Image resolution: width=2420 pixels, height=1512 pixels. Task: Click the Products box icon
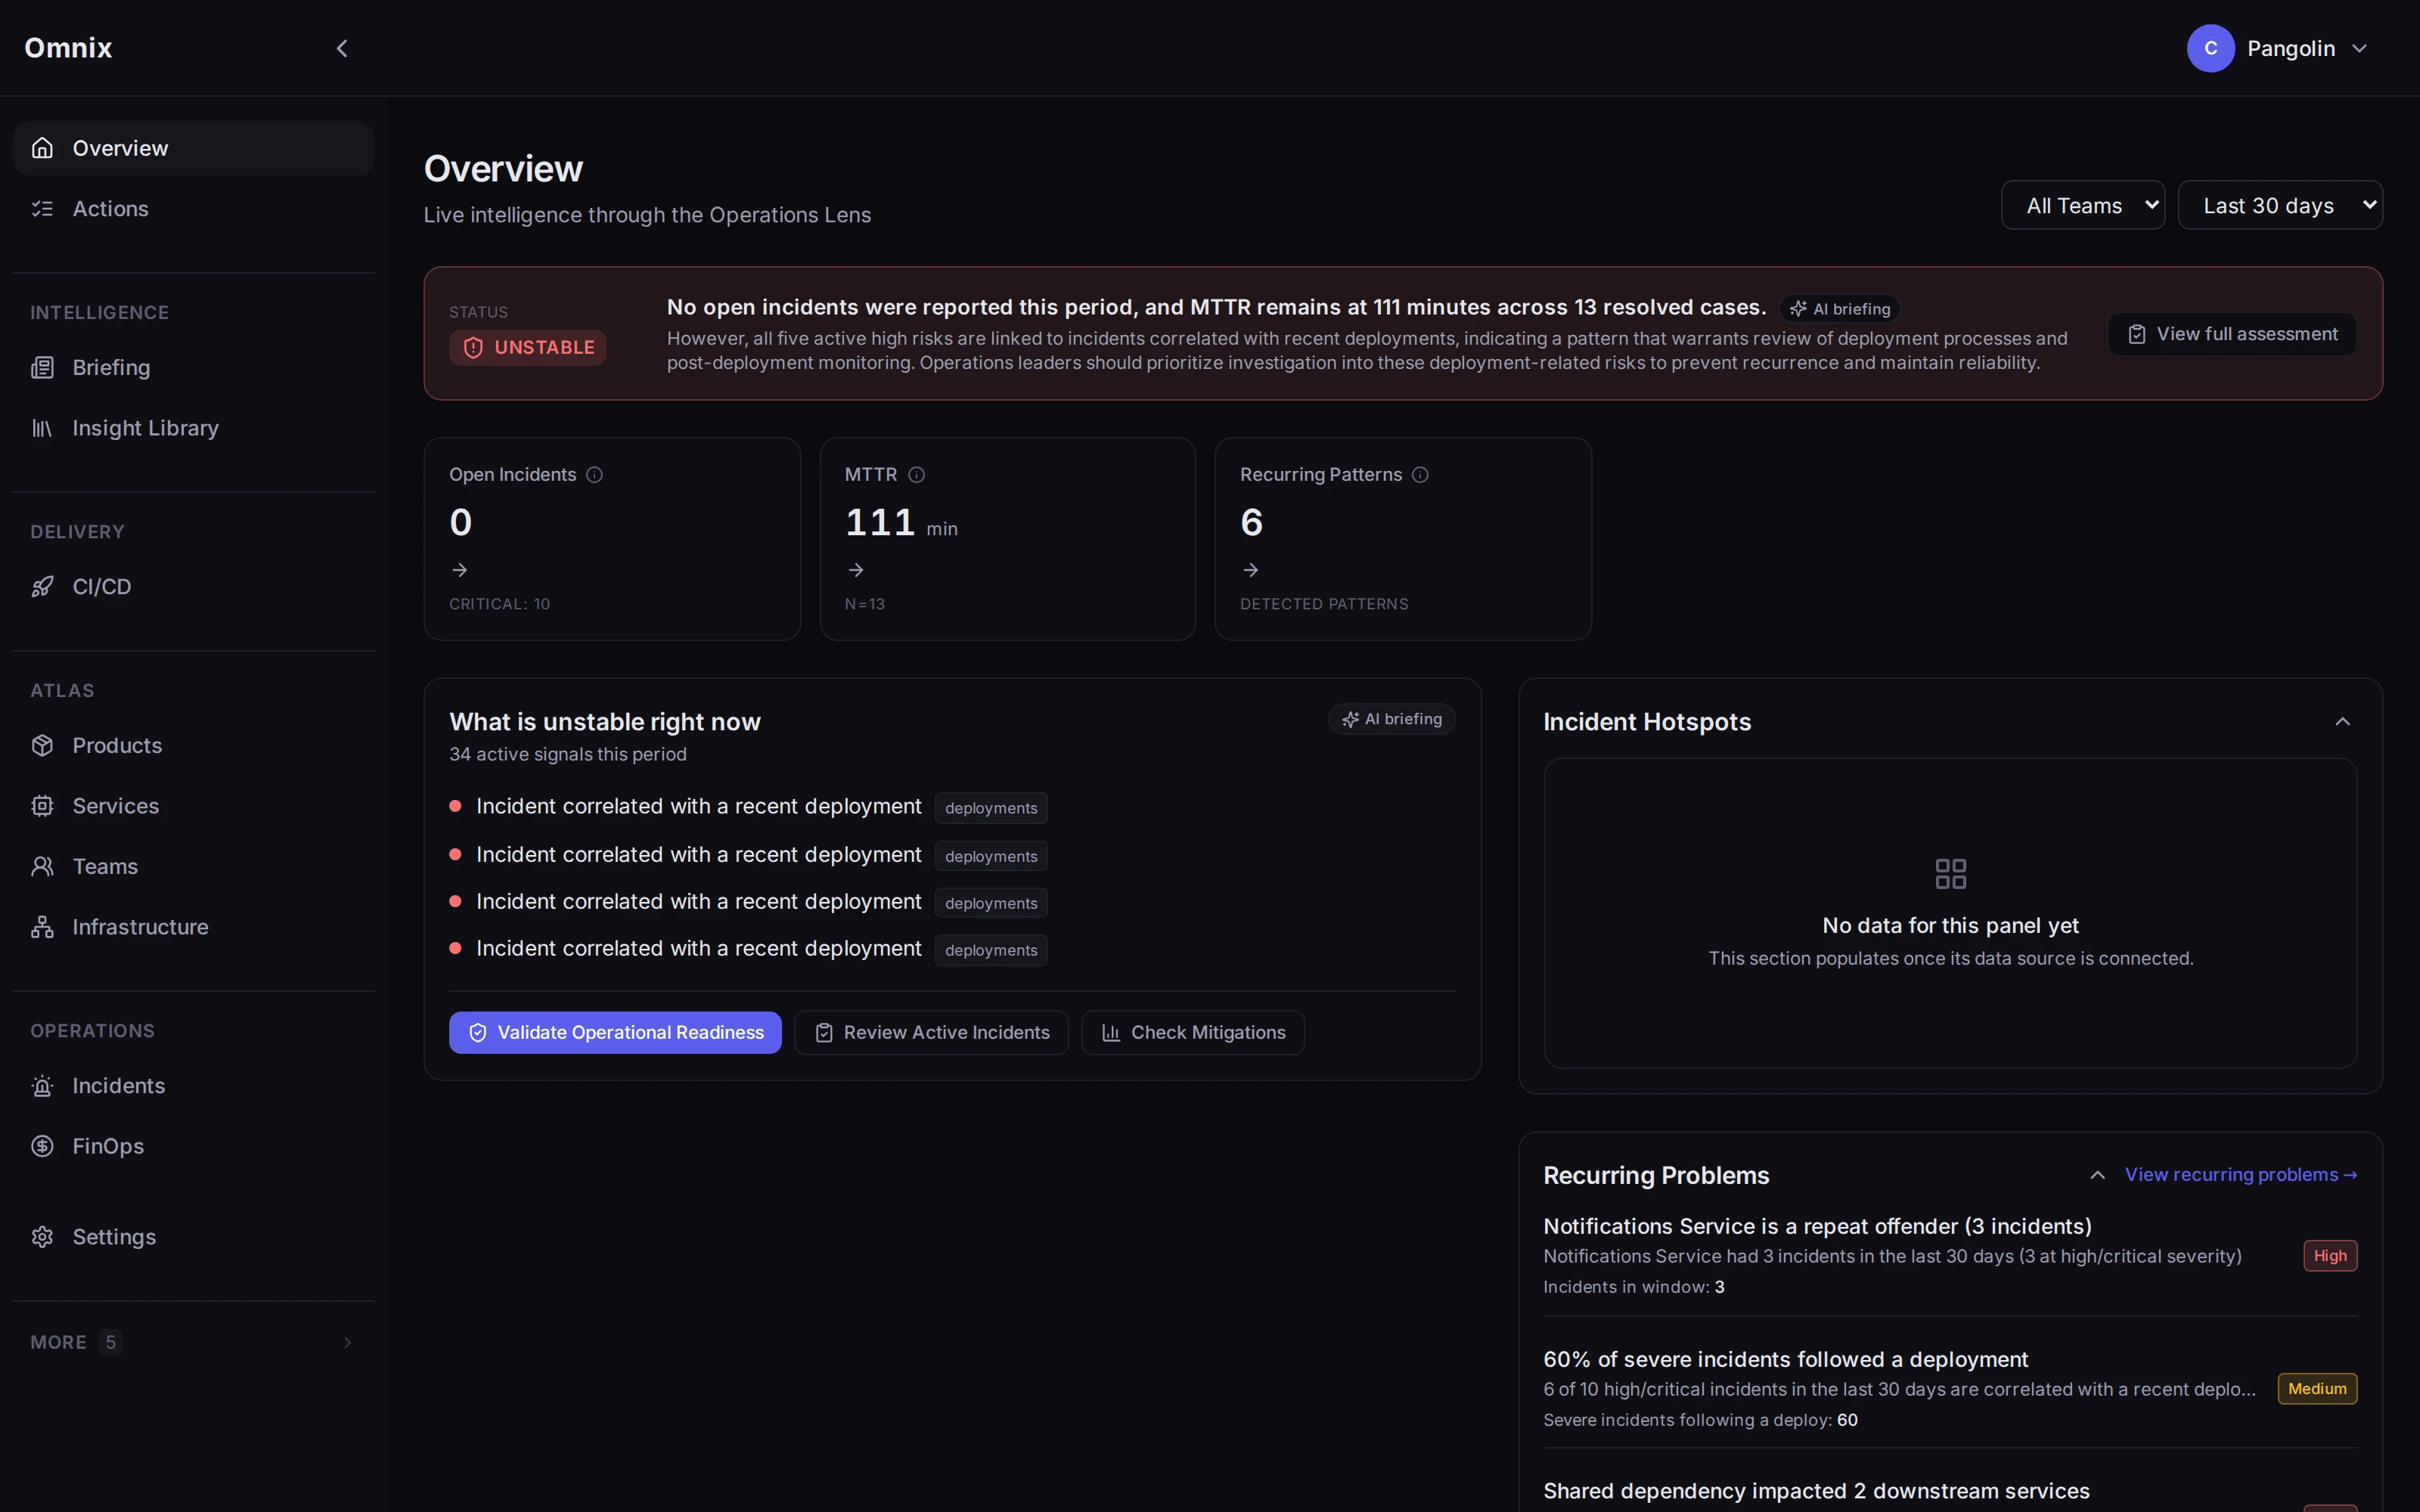(x=42, y=746)
